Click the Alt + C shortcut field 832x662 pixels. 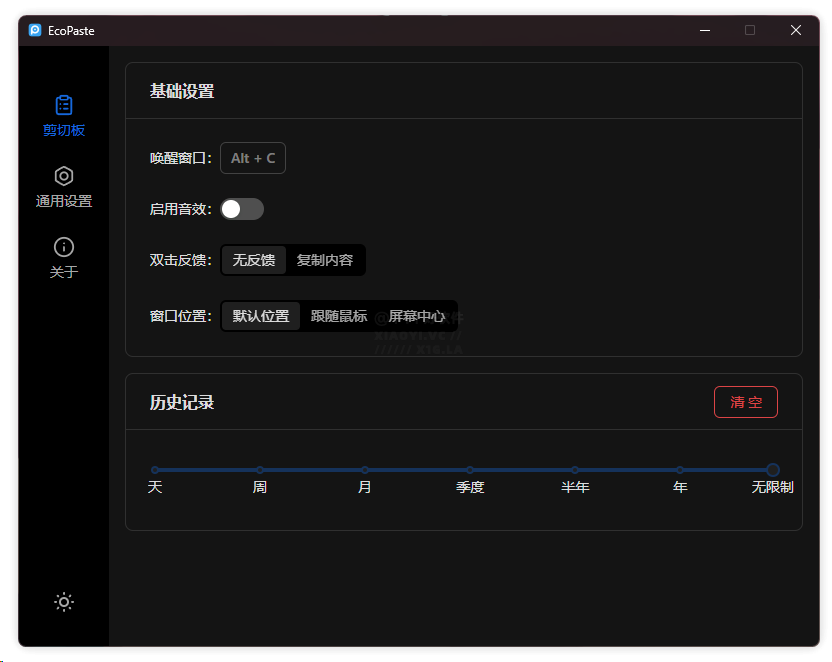point(253,158)
